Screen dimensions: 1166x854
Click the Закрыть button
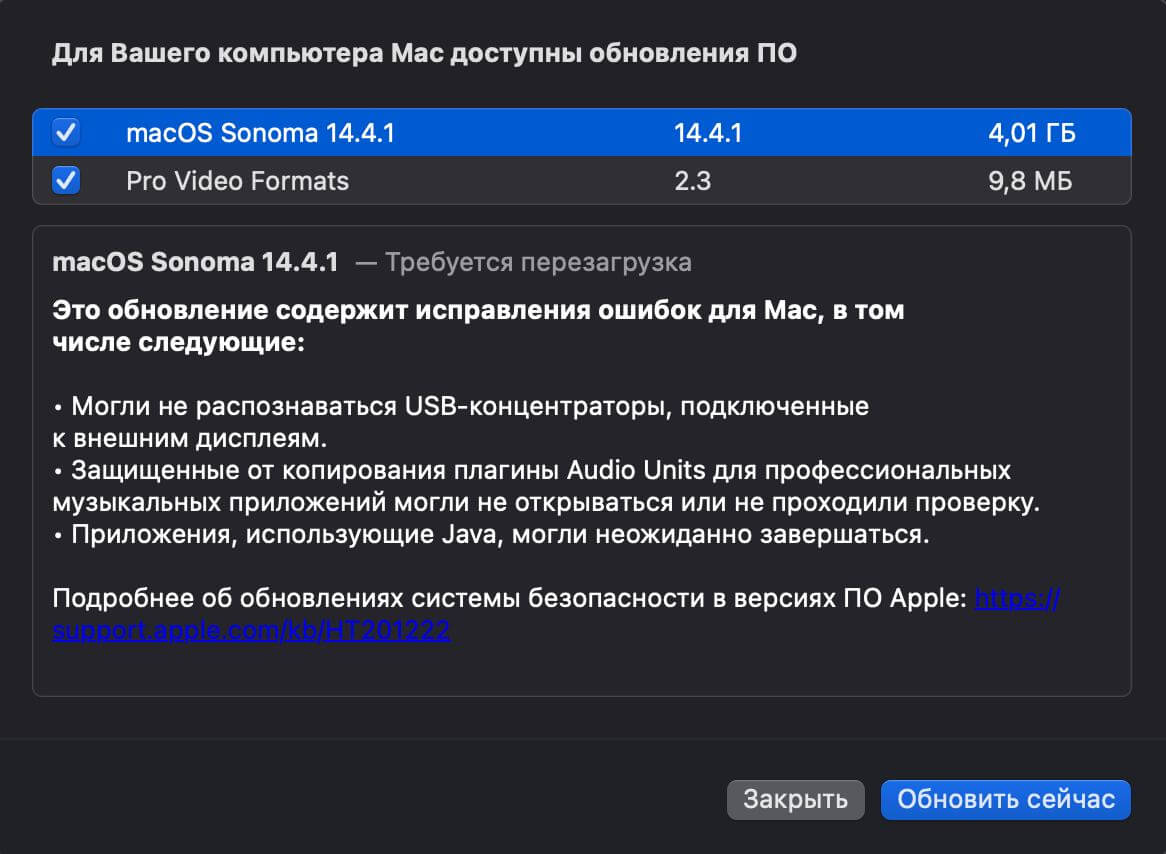pyautogui.click(x=795, y=799)
